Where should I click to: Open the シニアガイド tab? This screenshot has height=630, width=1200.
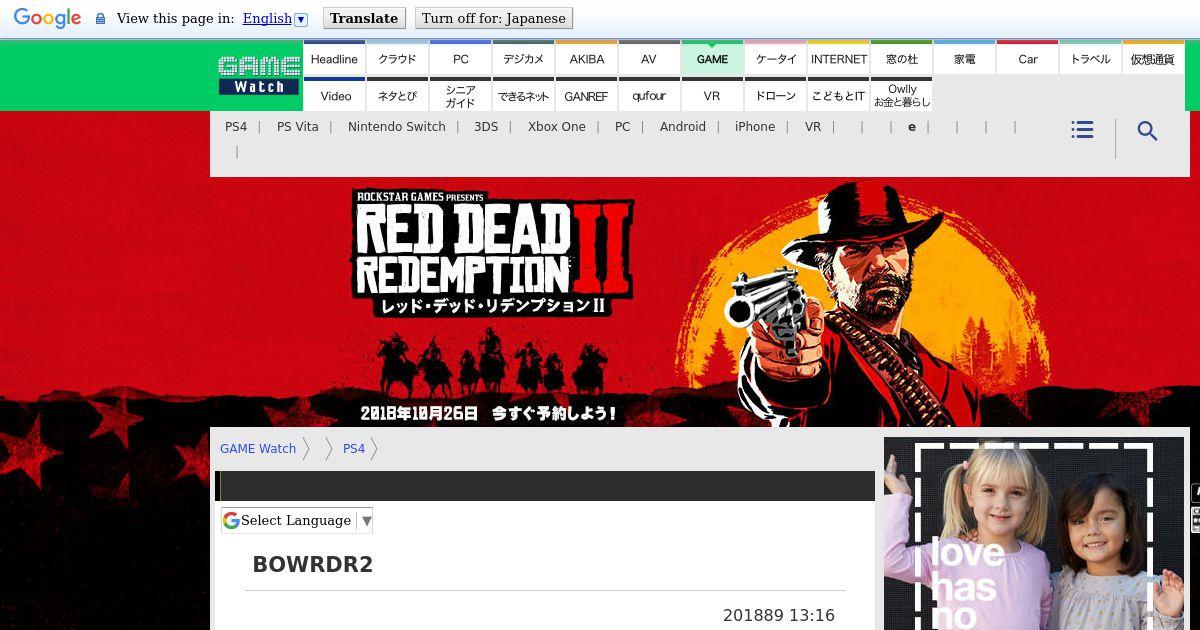coord(460,95)
